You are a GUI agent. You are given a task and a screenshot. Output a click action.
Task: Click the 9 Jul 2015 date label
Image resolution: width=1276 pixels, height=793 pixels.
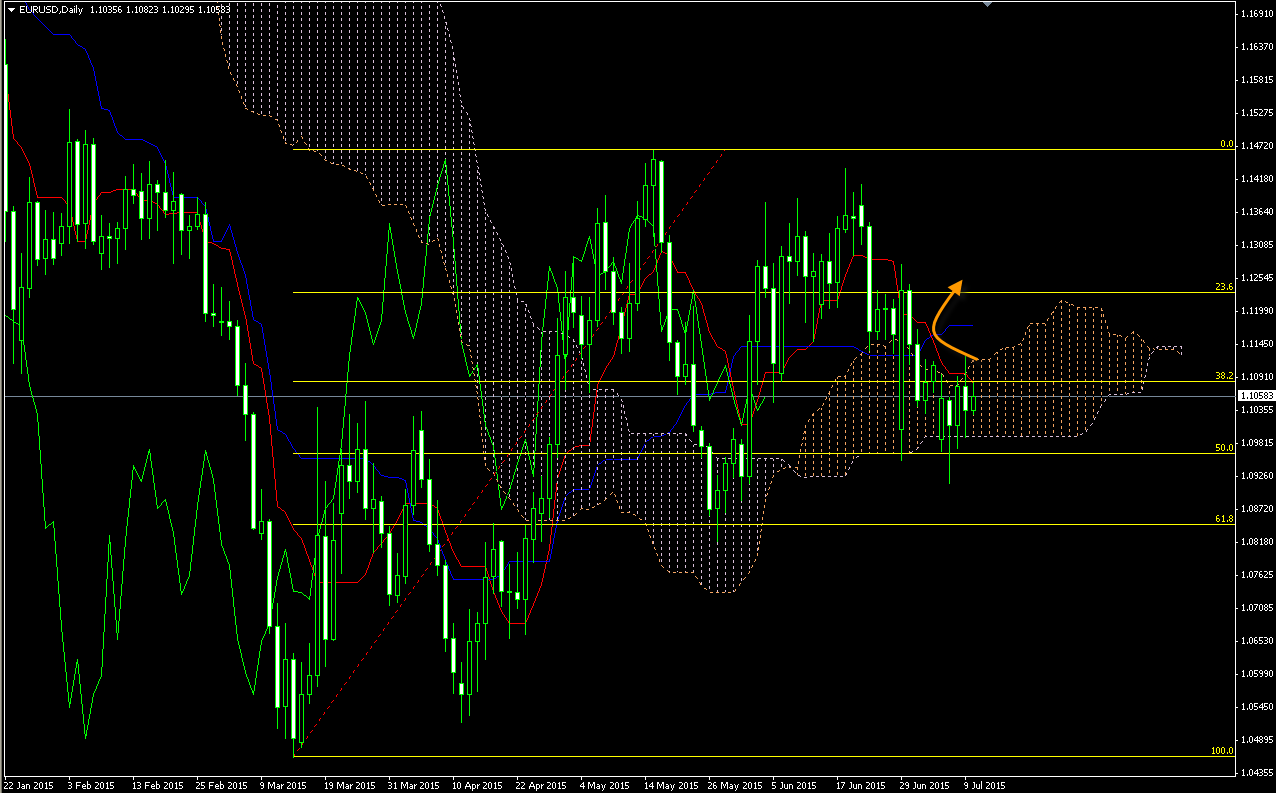984,786
